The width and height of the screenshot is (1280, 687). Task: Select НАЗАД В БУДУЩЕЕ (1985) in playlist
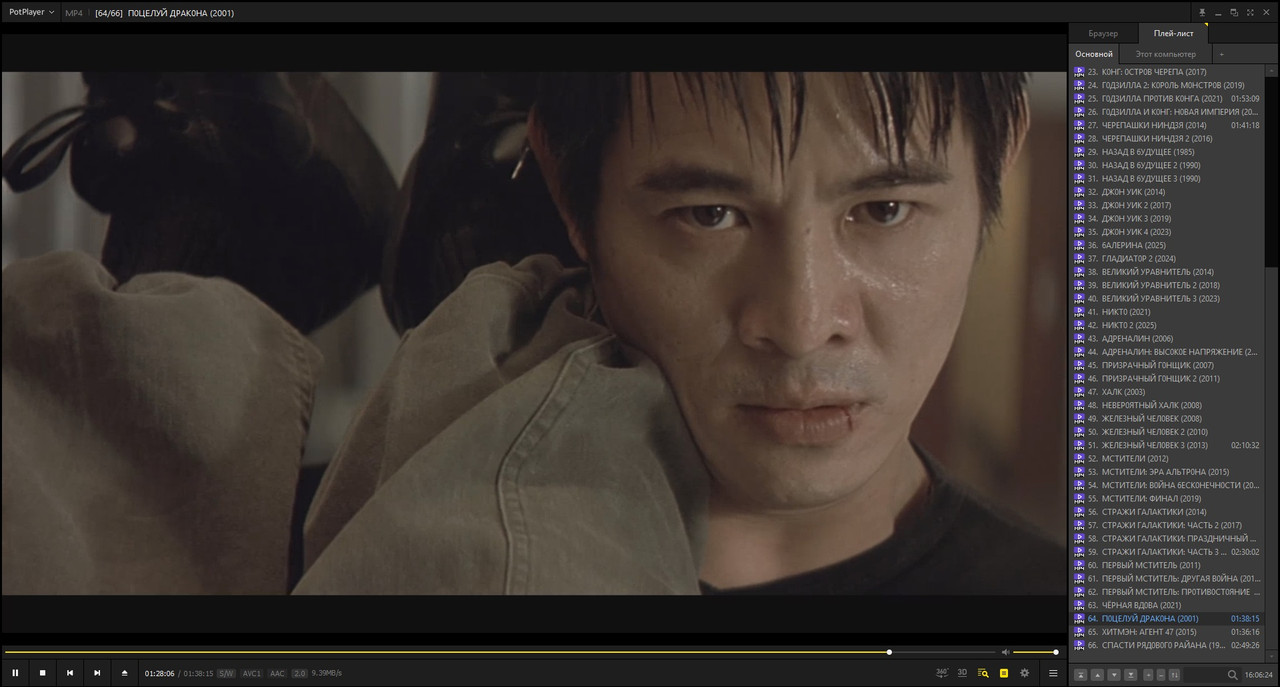(x=1166, y=152)
